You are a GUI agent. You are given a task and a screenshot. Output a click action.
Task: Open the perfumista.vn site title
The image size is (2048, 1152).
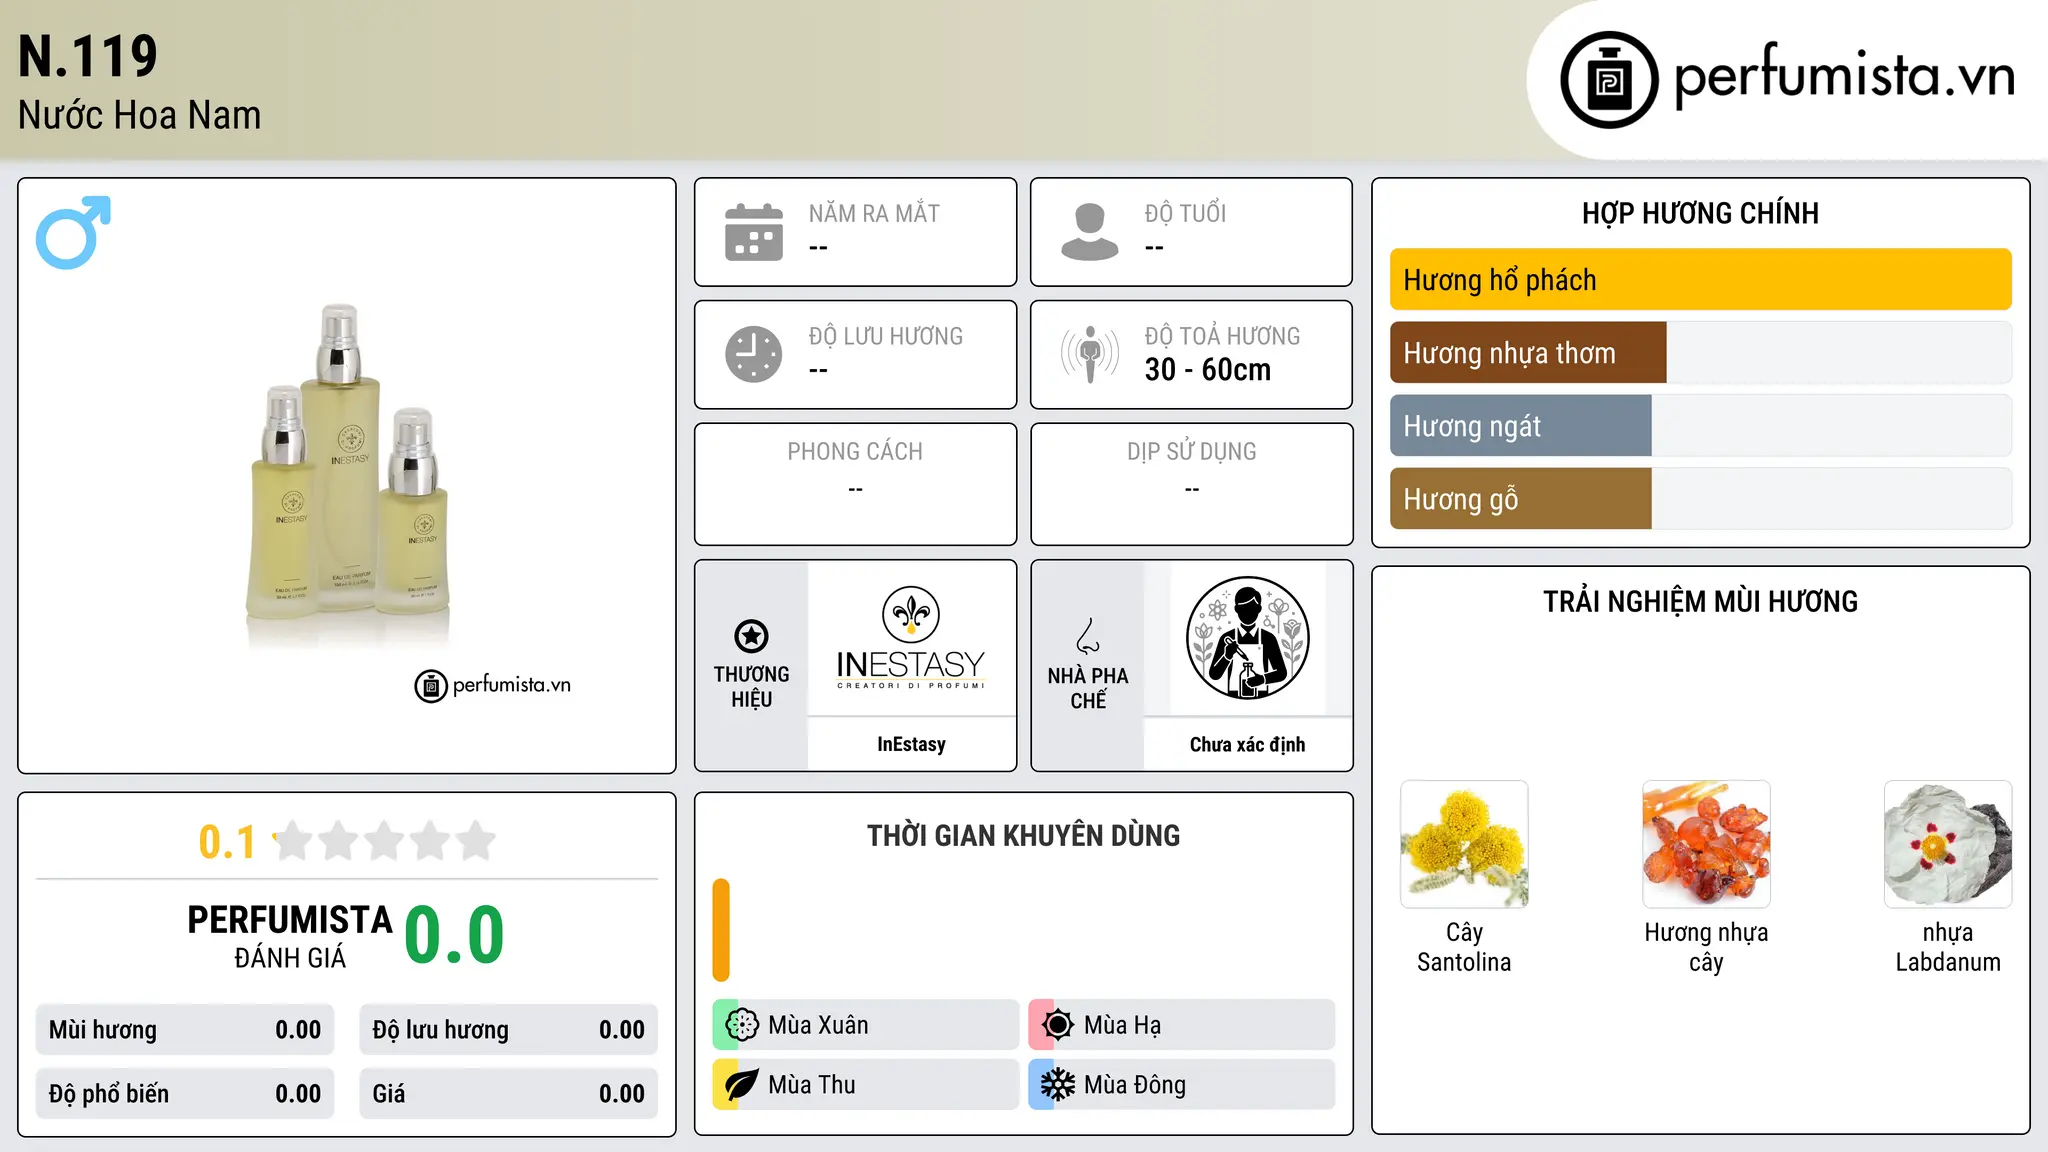click(1844, 77)
